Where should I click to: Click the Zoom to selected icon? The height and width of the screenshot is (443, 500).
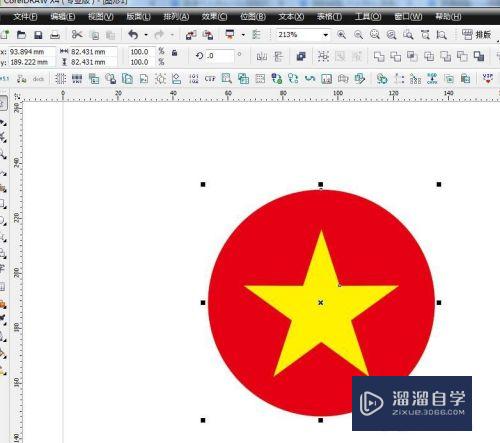click(375, 35)
